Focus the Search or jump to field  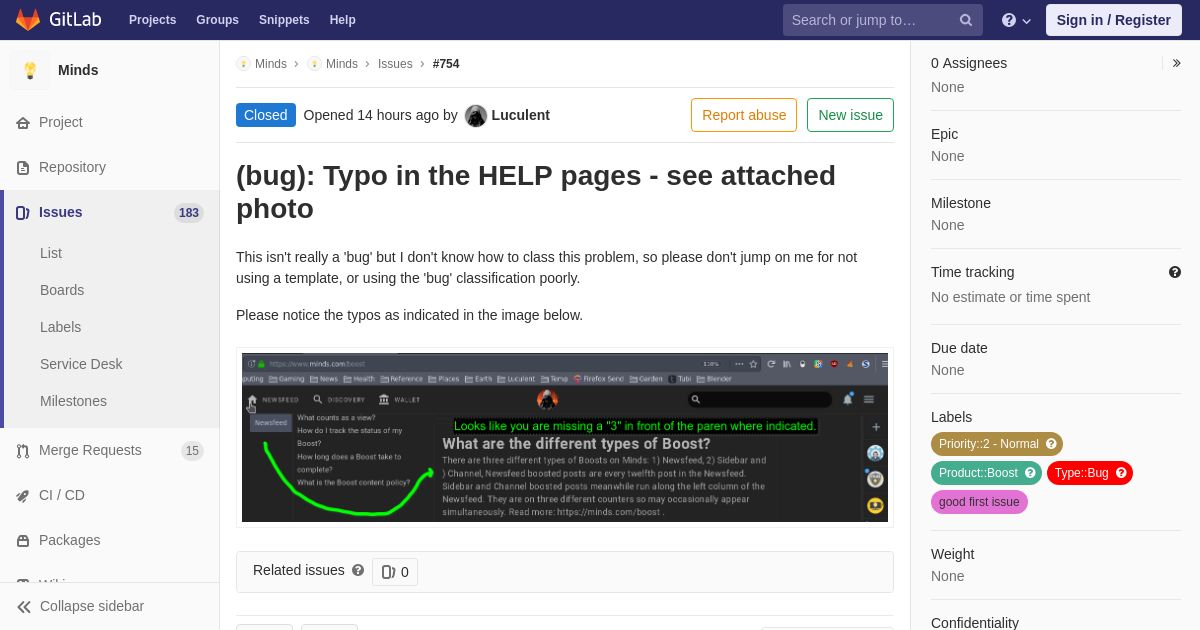tap(883, 20)
